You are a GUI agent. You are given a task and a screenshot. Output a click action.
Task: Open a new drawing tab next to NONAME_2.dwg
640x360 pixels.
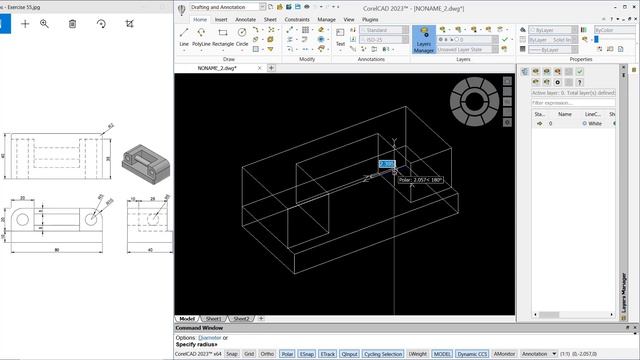point(271,68)
